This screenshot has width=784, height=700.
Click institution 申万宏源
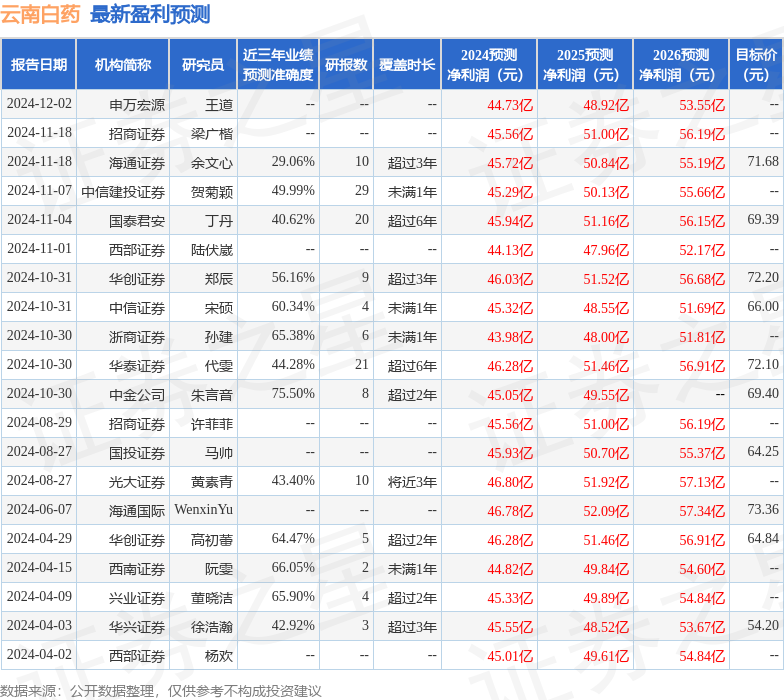pos(137,105)
